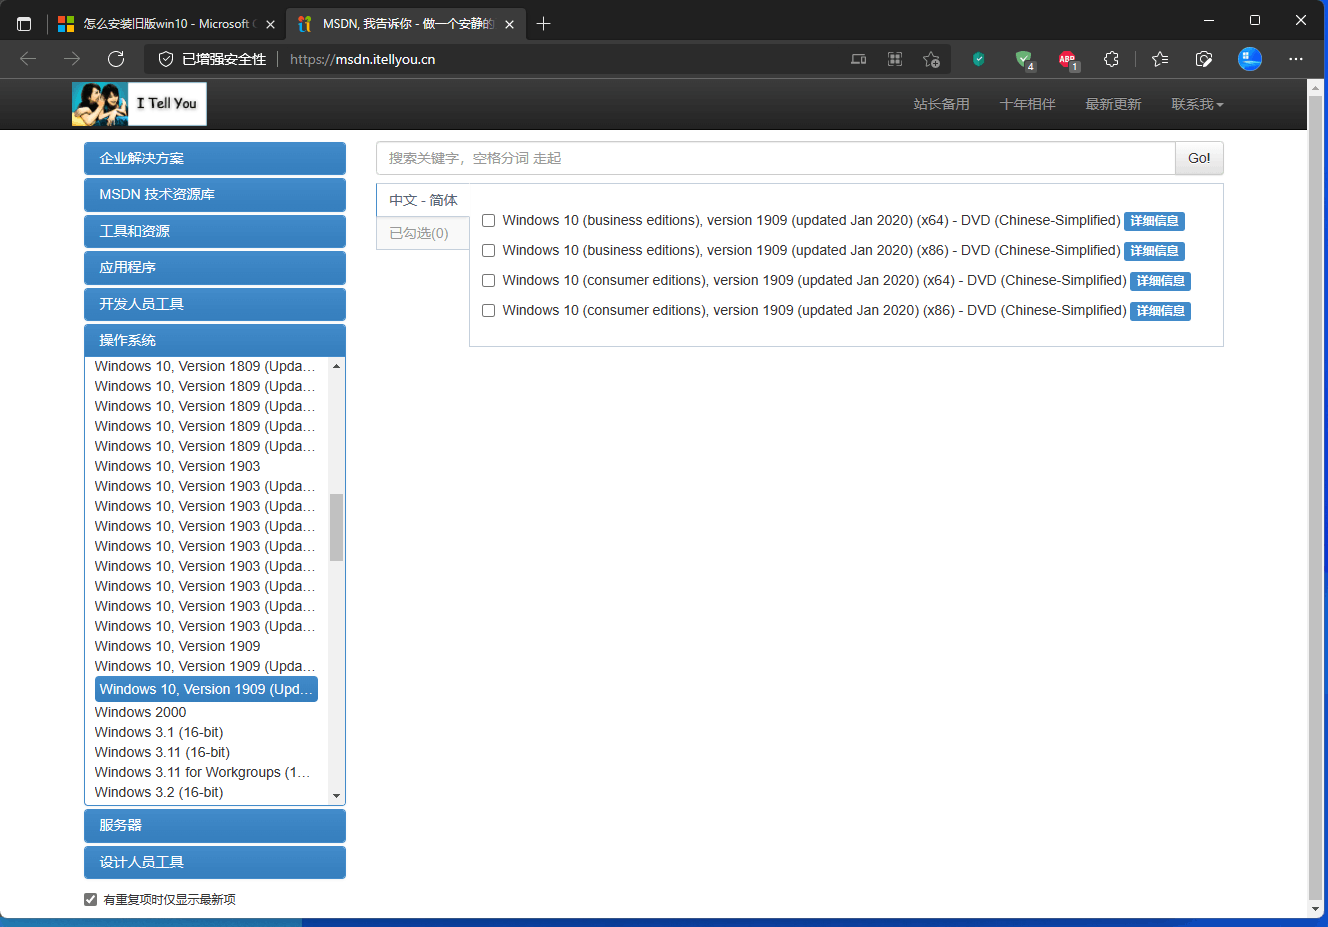The width and height of the screenshot is (1328, 927).
Task: Click the OS list scrollbar down arrow
Action: (336, 796)
